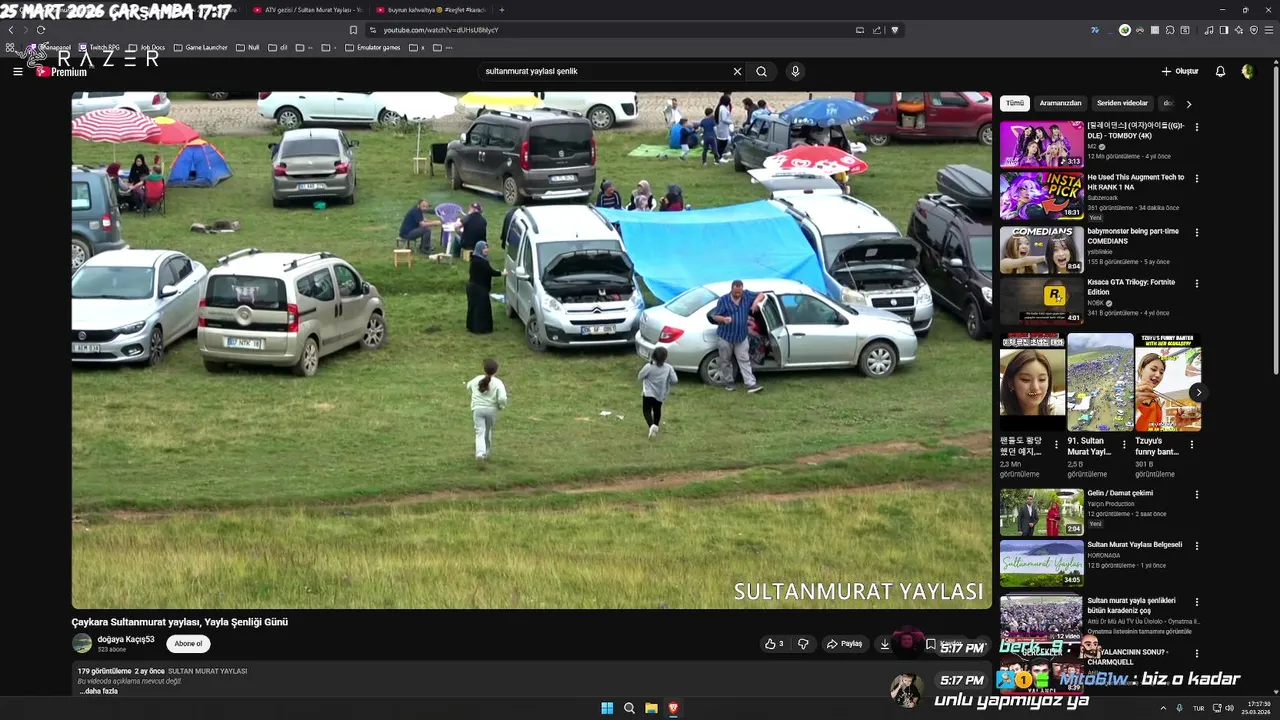This screenshot has height=720, width=1280.
Task: Open YouTube notifications bell
Action: (1220, 71)
